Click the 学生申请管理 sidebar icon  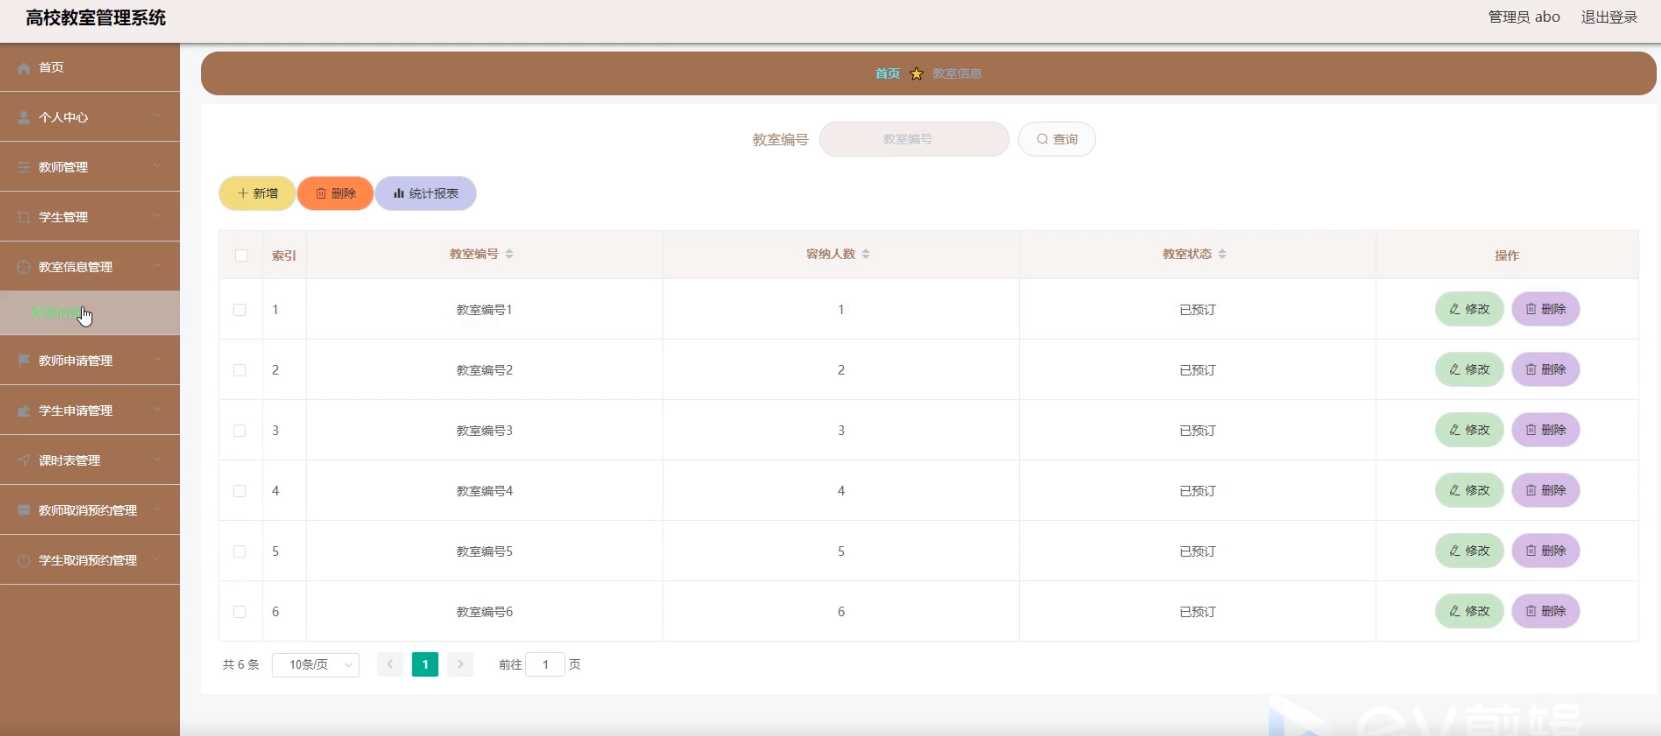click(x=24, y=411)
